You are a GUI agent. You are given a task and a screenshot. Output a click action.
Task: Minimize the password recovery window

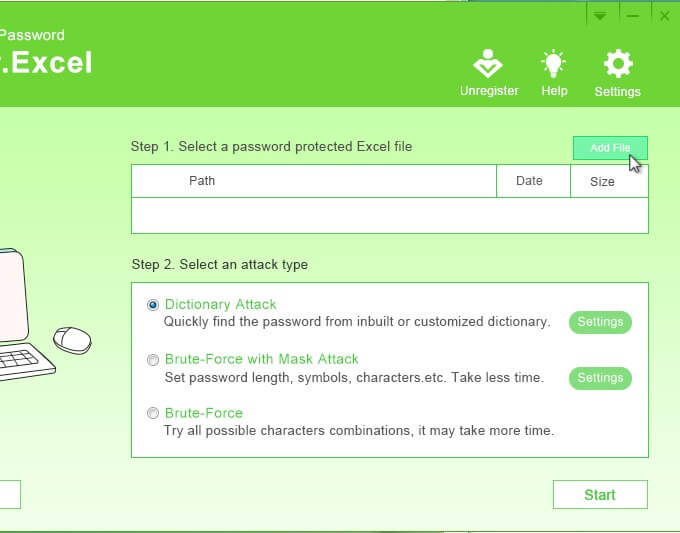tap(633, 15)
